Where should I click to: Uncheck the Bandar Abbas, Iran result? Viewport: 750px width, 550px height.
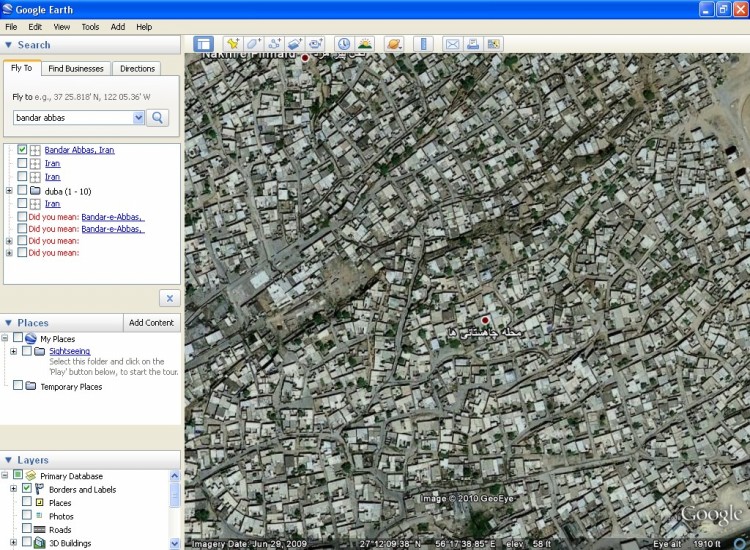(22, 150)
